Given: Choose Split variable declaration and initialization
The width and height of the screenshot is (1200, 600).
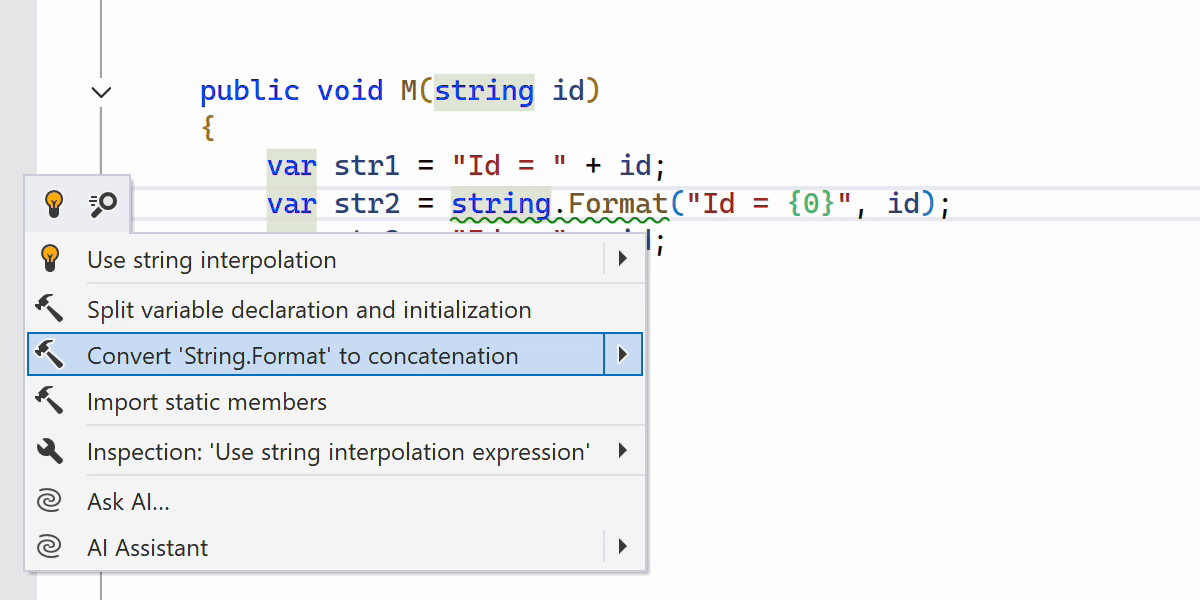Looking at the screenshot, I should [x=309, y=310].
